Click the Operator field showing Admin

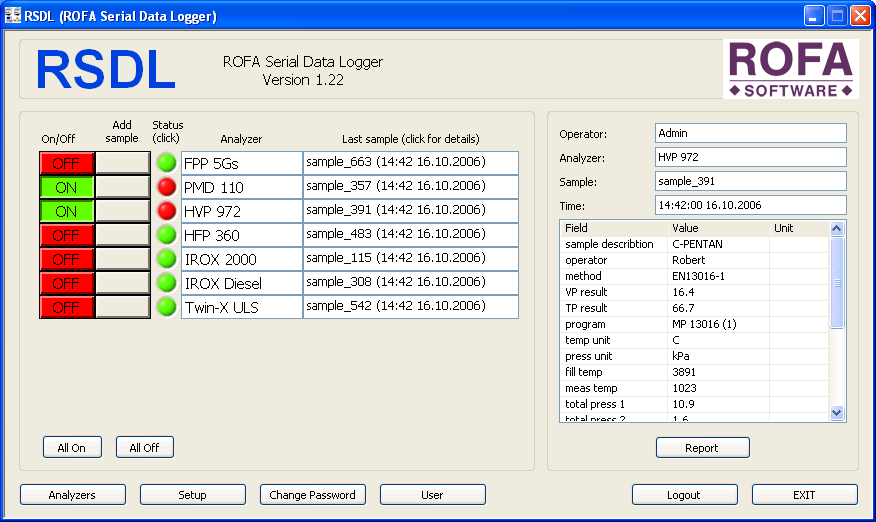[751, 133]
